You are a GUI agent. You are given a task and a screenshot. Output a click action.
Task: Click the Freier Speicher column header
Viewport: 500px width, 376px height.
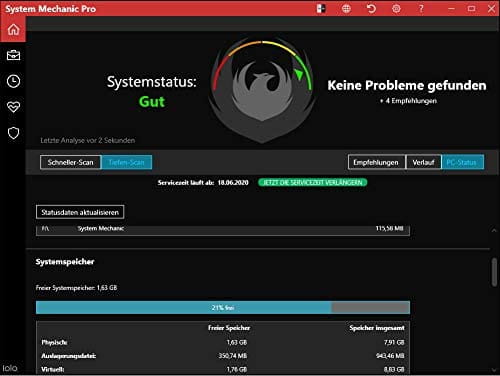(x=229, y=328)
